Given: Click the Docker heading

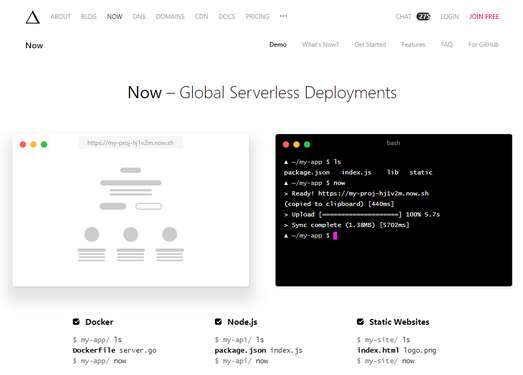Looking at the screenshot, I should click(99, 322).
